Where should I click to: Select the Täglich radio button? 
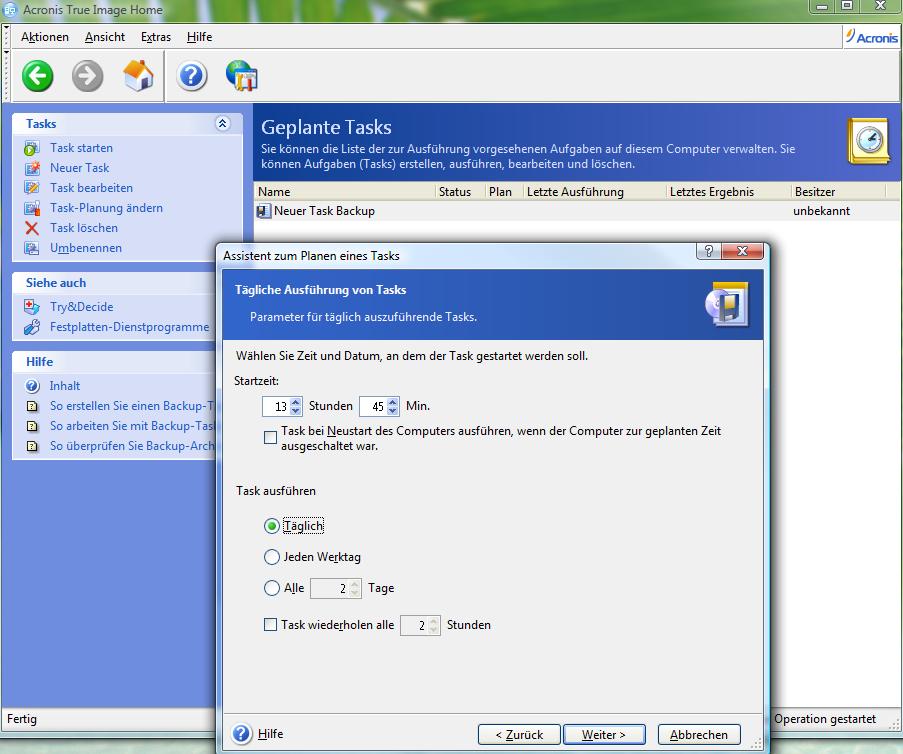(271, 526)
